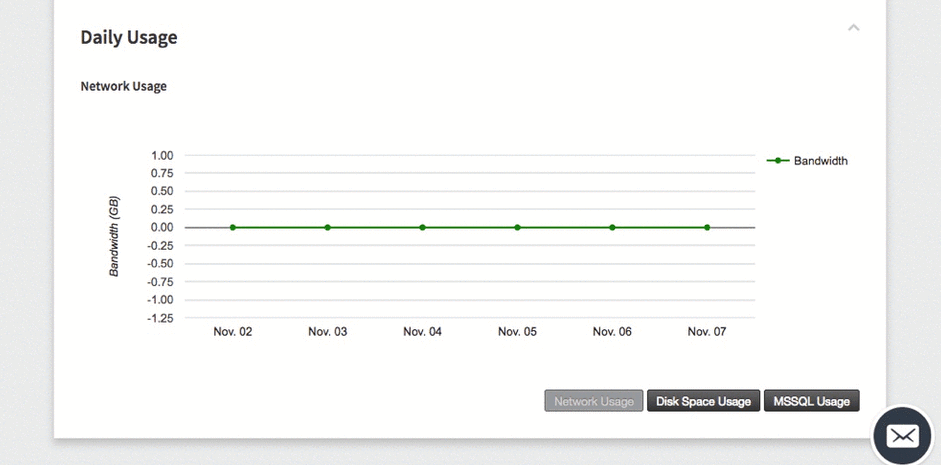The height and width of the screenshot is (465, 941).
Task: Collapse the Daily Usage panel chevron
Action: pyautogui.click(x=853, y=28)
